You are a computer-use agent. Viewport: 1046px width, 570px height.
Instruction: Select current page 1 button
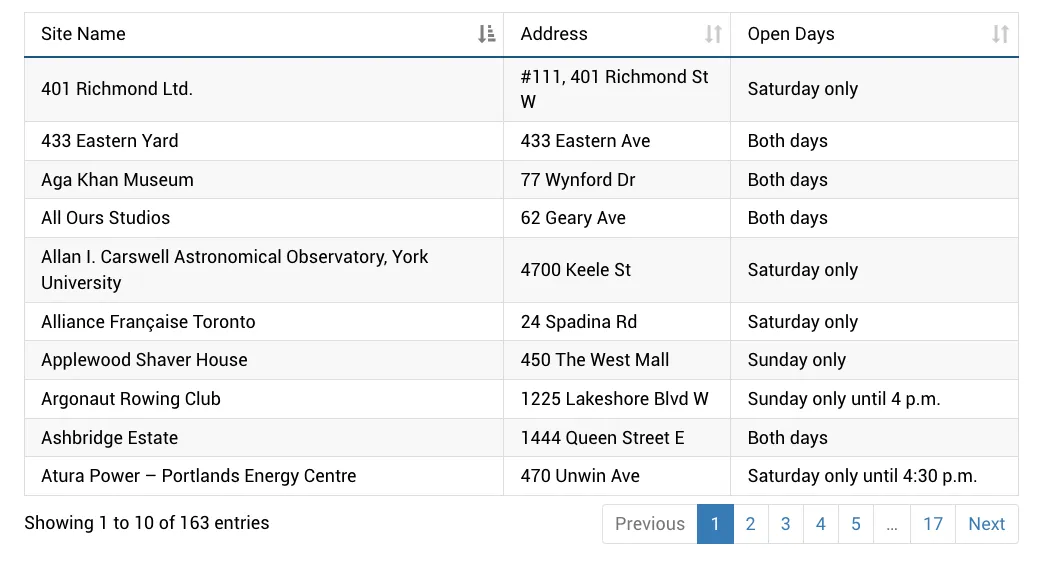click(715, 524)
